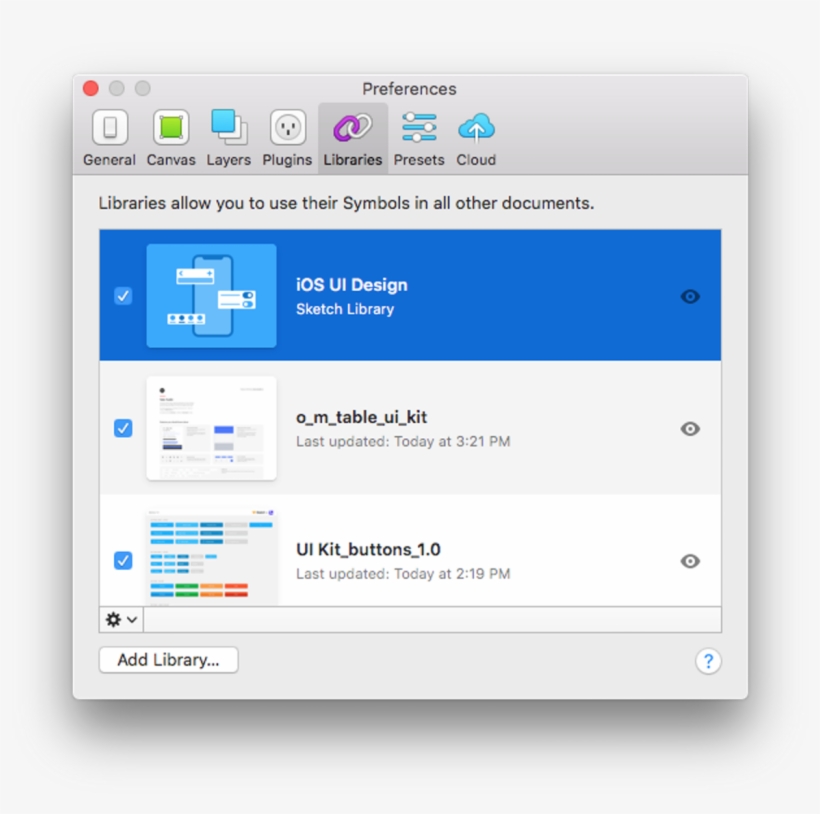Toggle the UI Kit_buttons_1.0 checkbox
This screenshot has height=814, width=820.
click(x=123, y=561)
